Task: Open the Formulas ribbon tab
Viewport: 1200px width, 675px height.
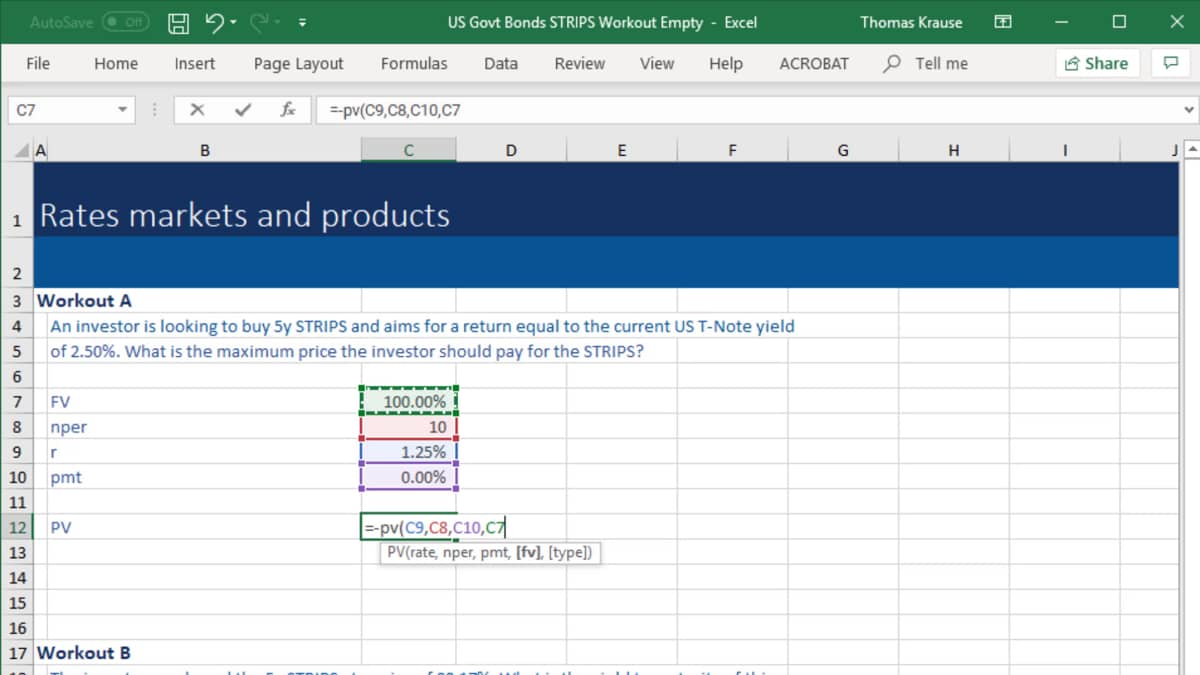Action: 414,63
